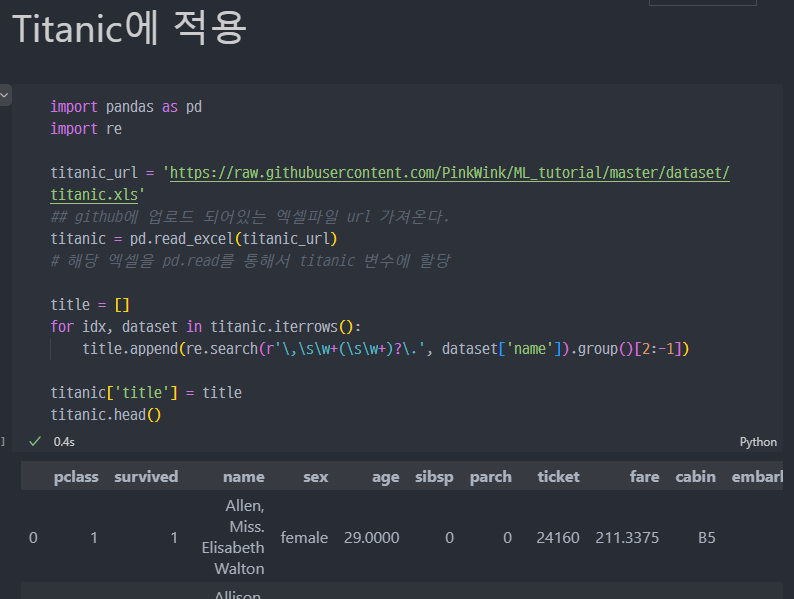Image resolution: width=794 pixels, height=599 pixels.
Task: Click the titanic.head() code line
Action: (x=105, y=415)
